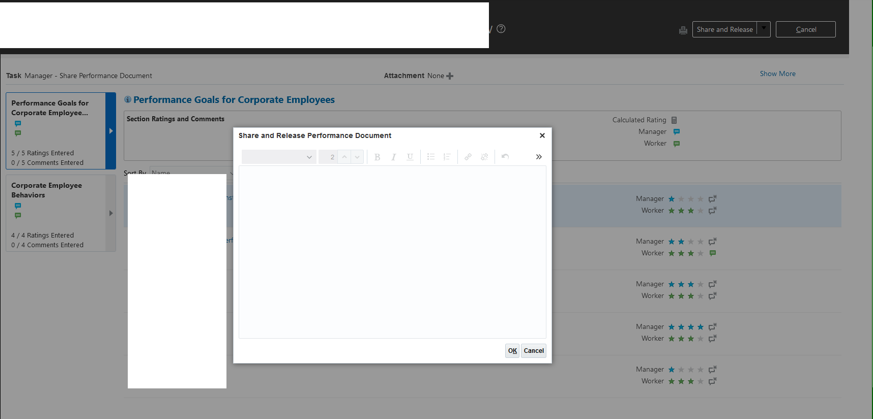Click 'Manager - Share Performance Document' task text

88,76
